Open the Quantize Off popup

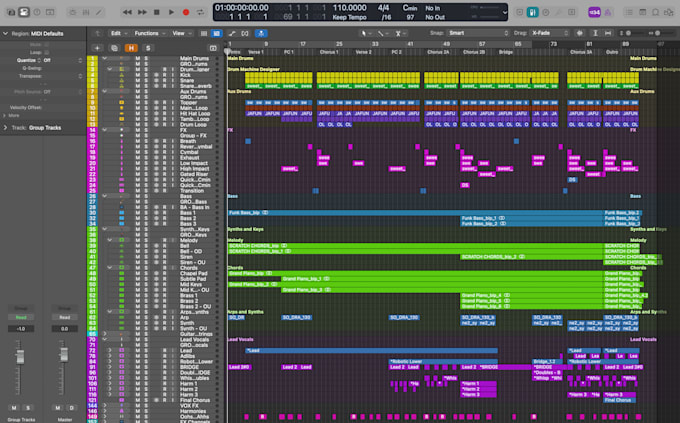(62, 60)
